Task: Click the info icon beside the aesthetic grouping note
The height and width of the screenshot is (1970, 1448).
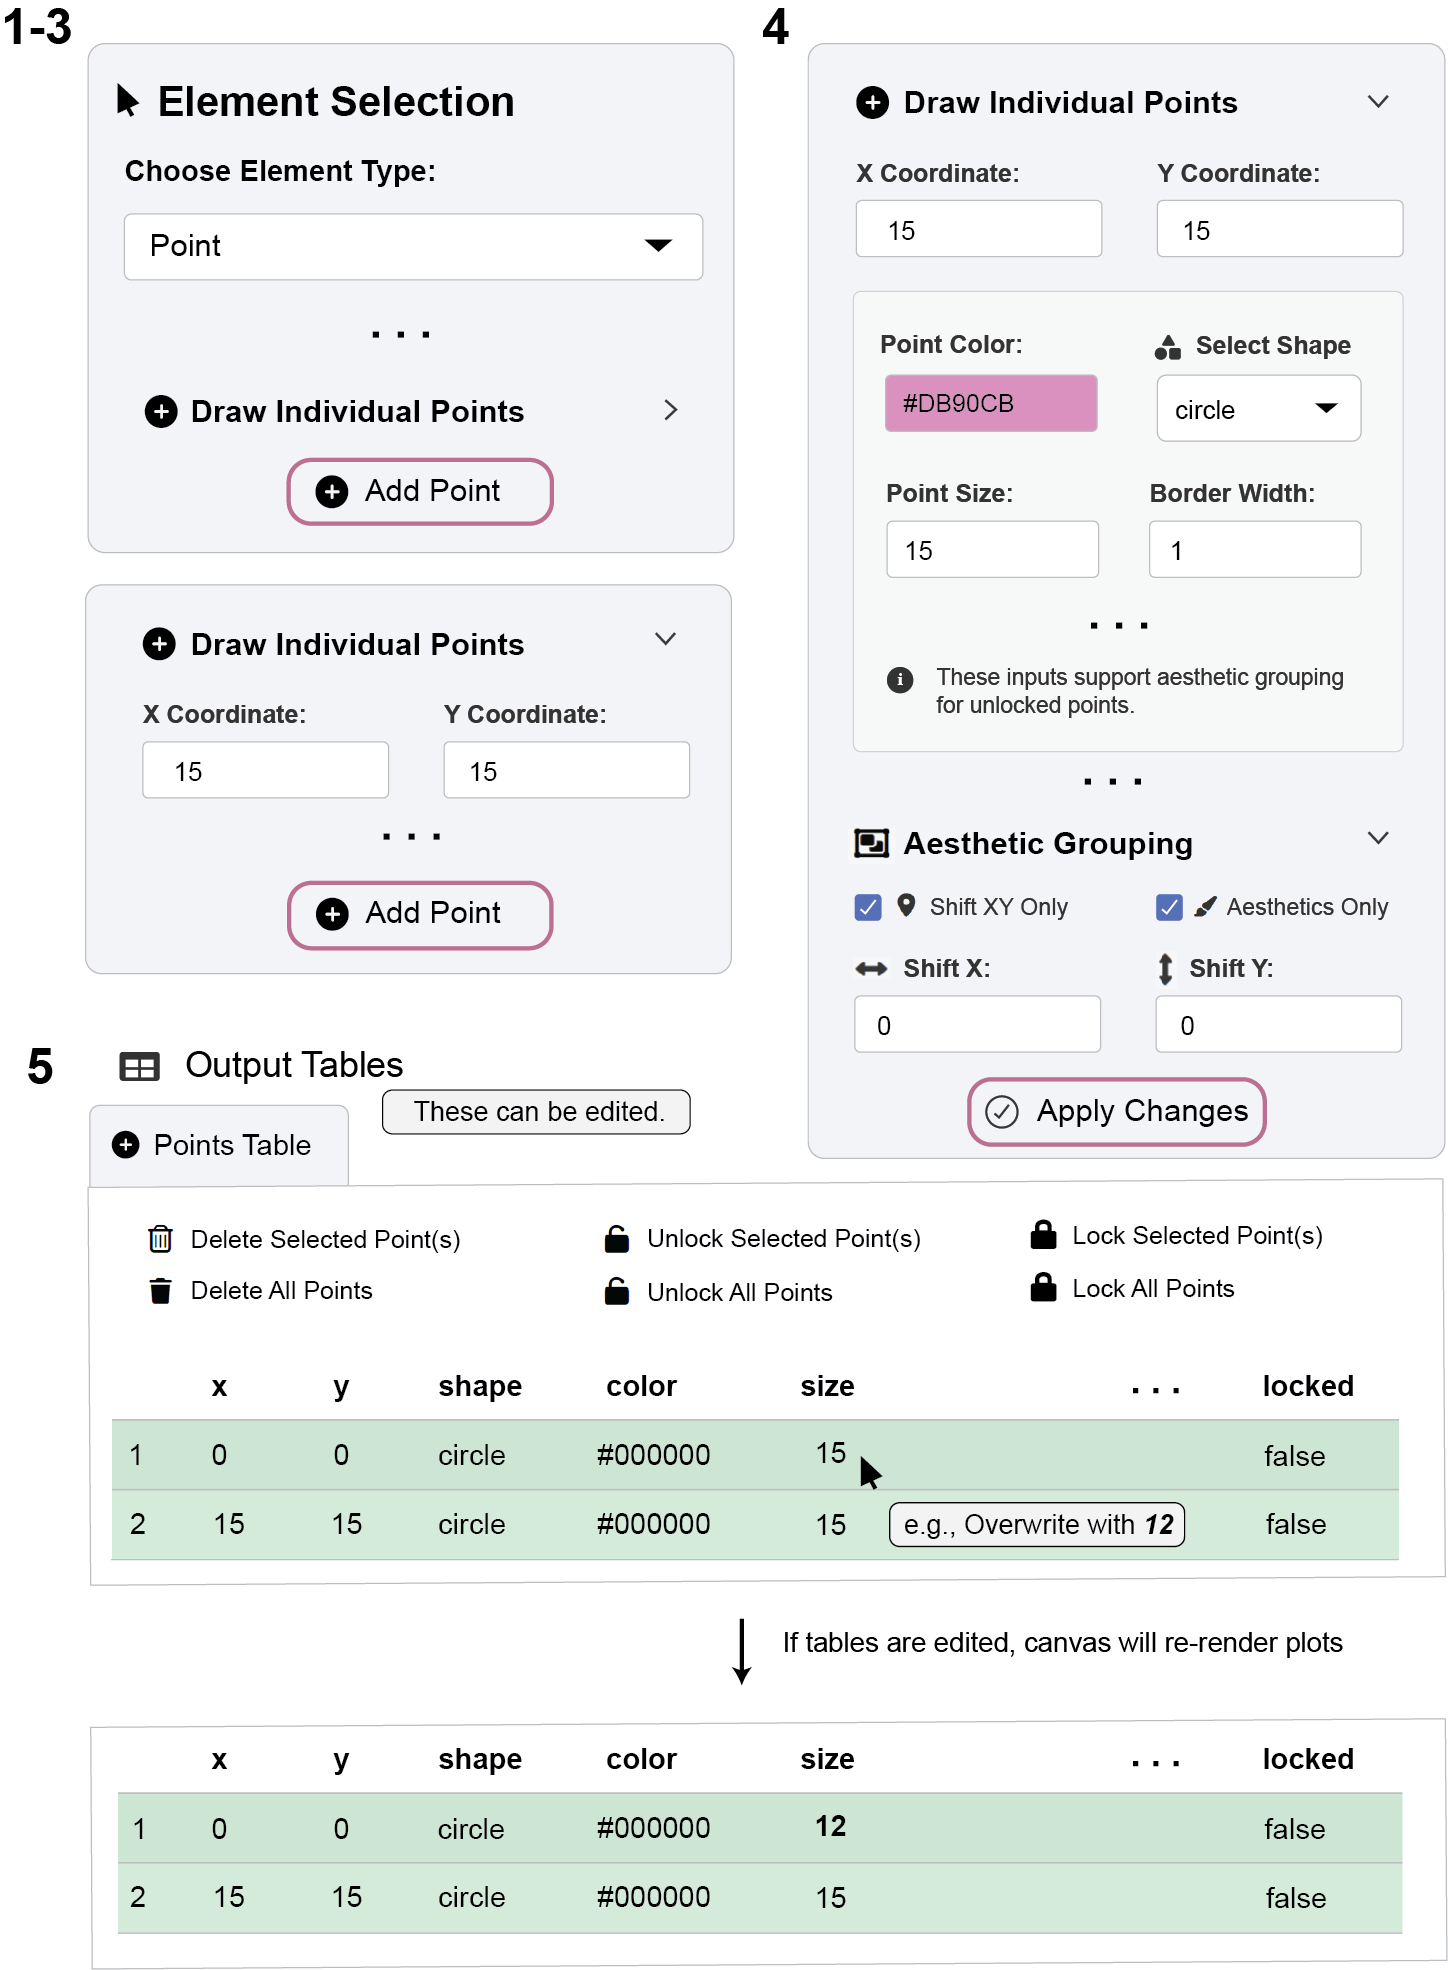Action: (x=900, y=680)
